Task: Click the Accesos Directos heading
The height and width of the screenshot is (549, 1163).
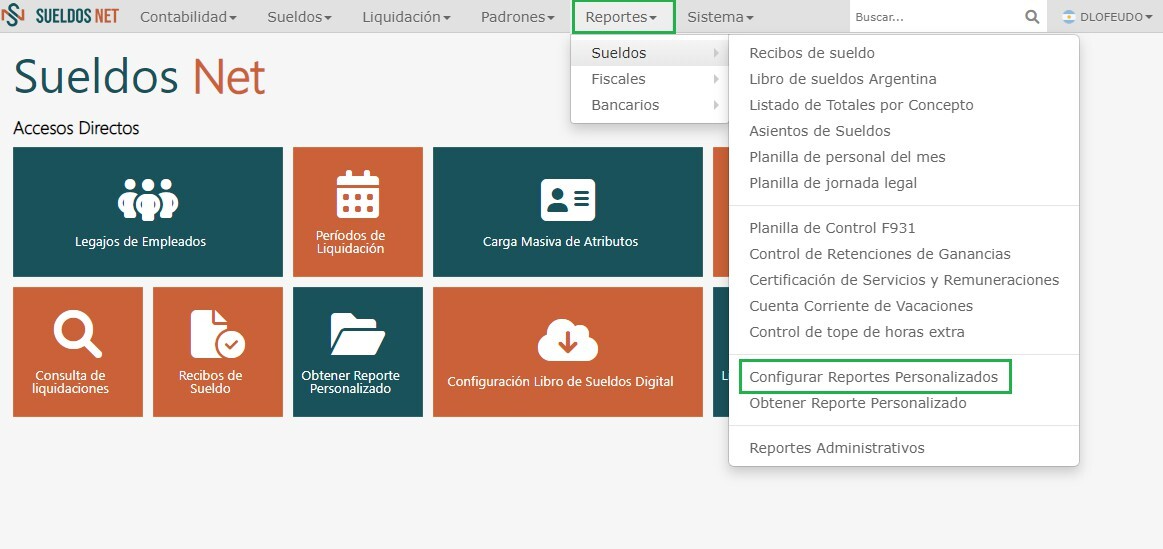Action: [x=76, y=128]
